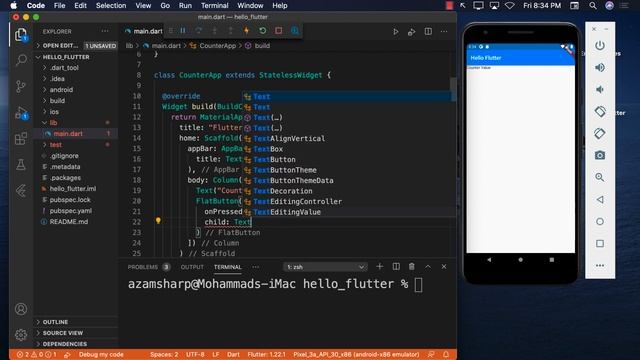This screenshot has width=640, height=360.
Task: Open the Accounts icon in activity bar
Action: 21,309
